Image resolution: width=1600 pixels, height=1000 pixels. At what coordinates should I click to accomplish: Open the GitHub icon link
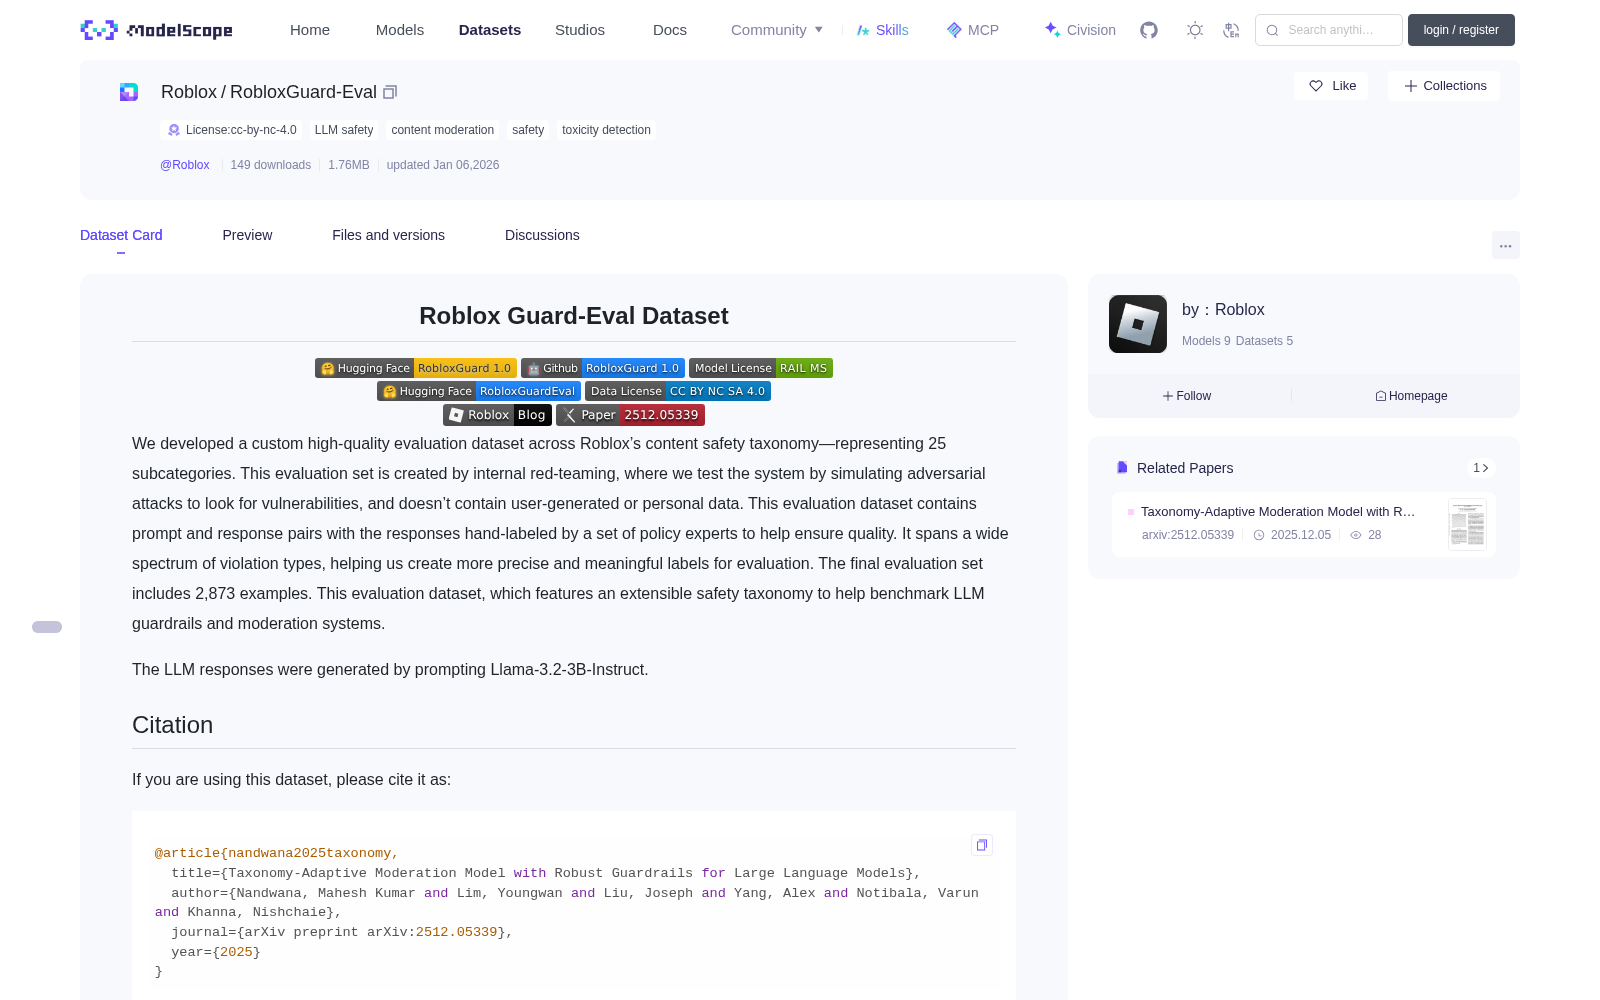(1149, 30)
